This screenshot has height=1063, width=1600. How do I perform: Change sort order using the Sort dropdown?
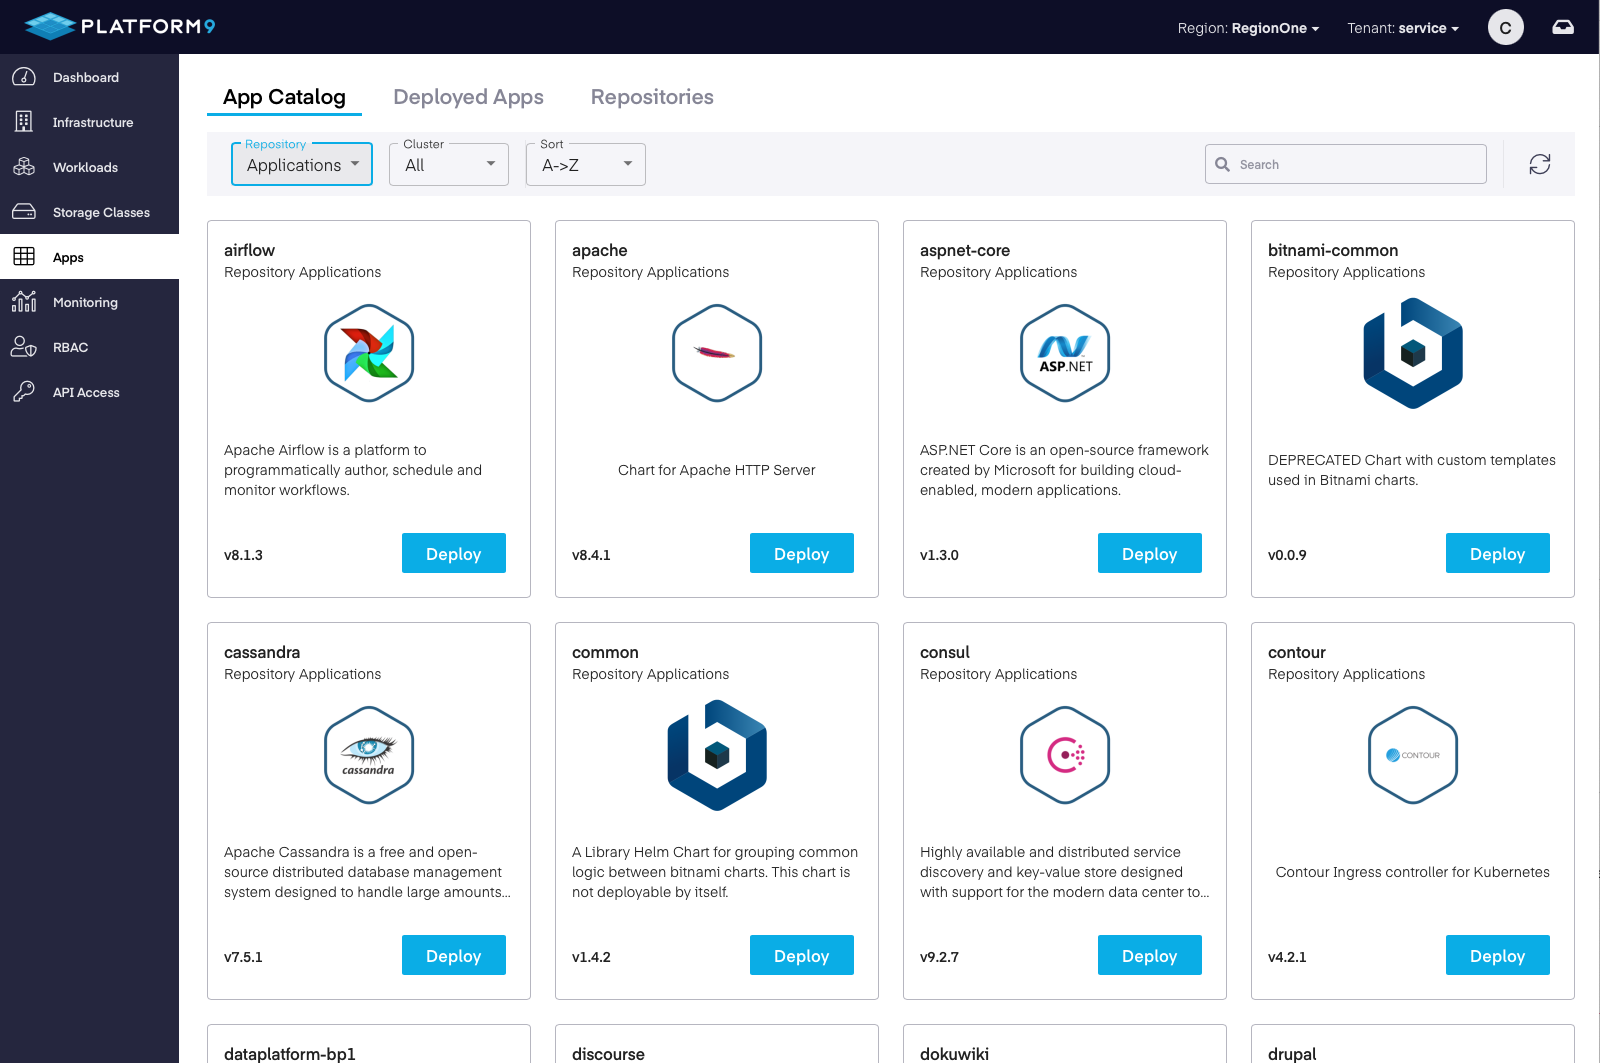tap(585, 164)
